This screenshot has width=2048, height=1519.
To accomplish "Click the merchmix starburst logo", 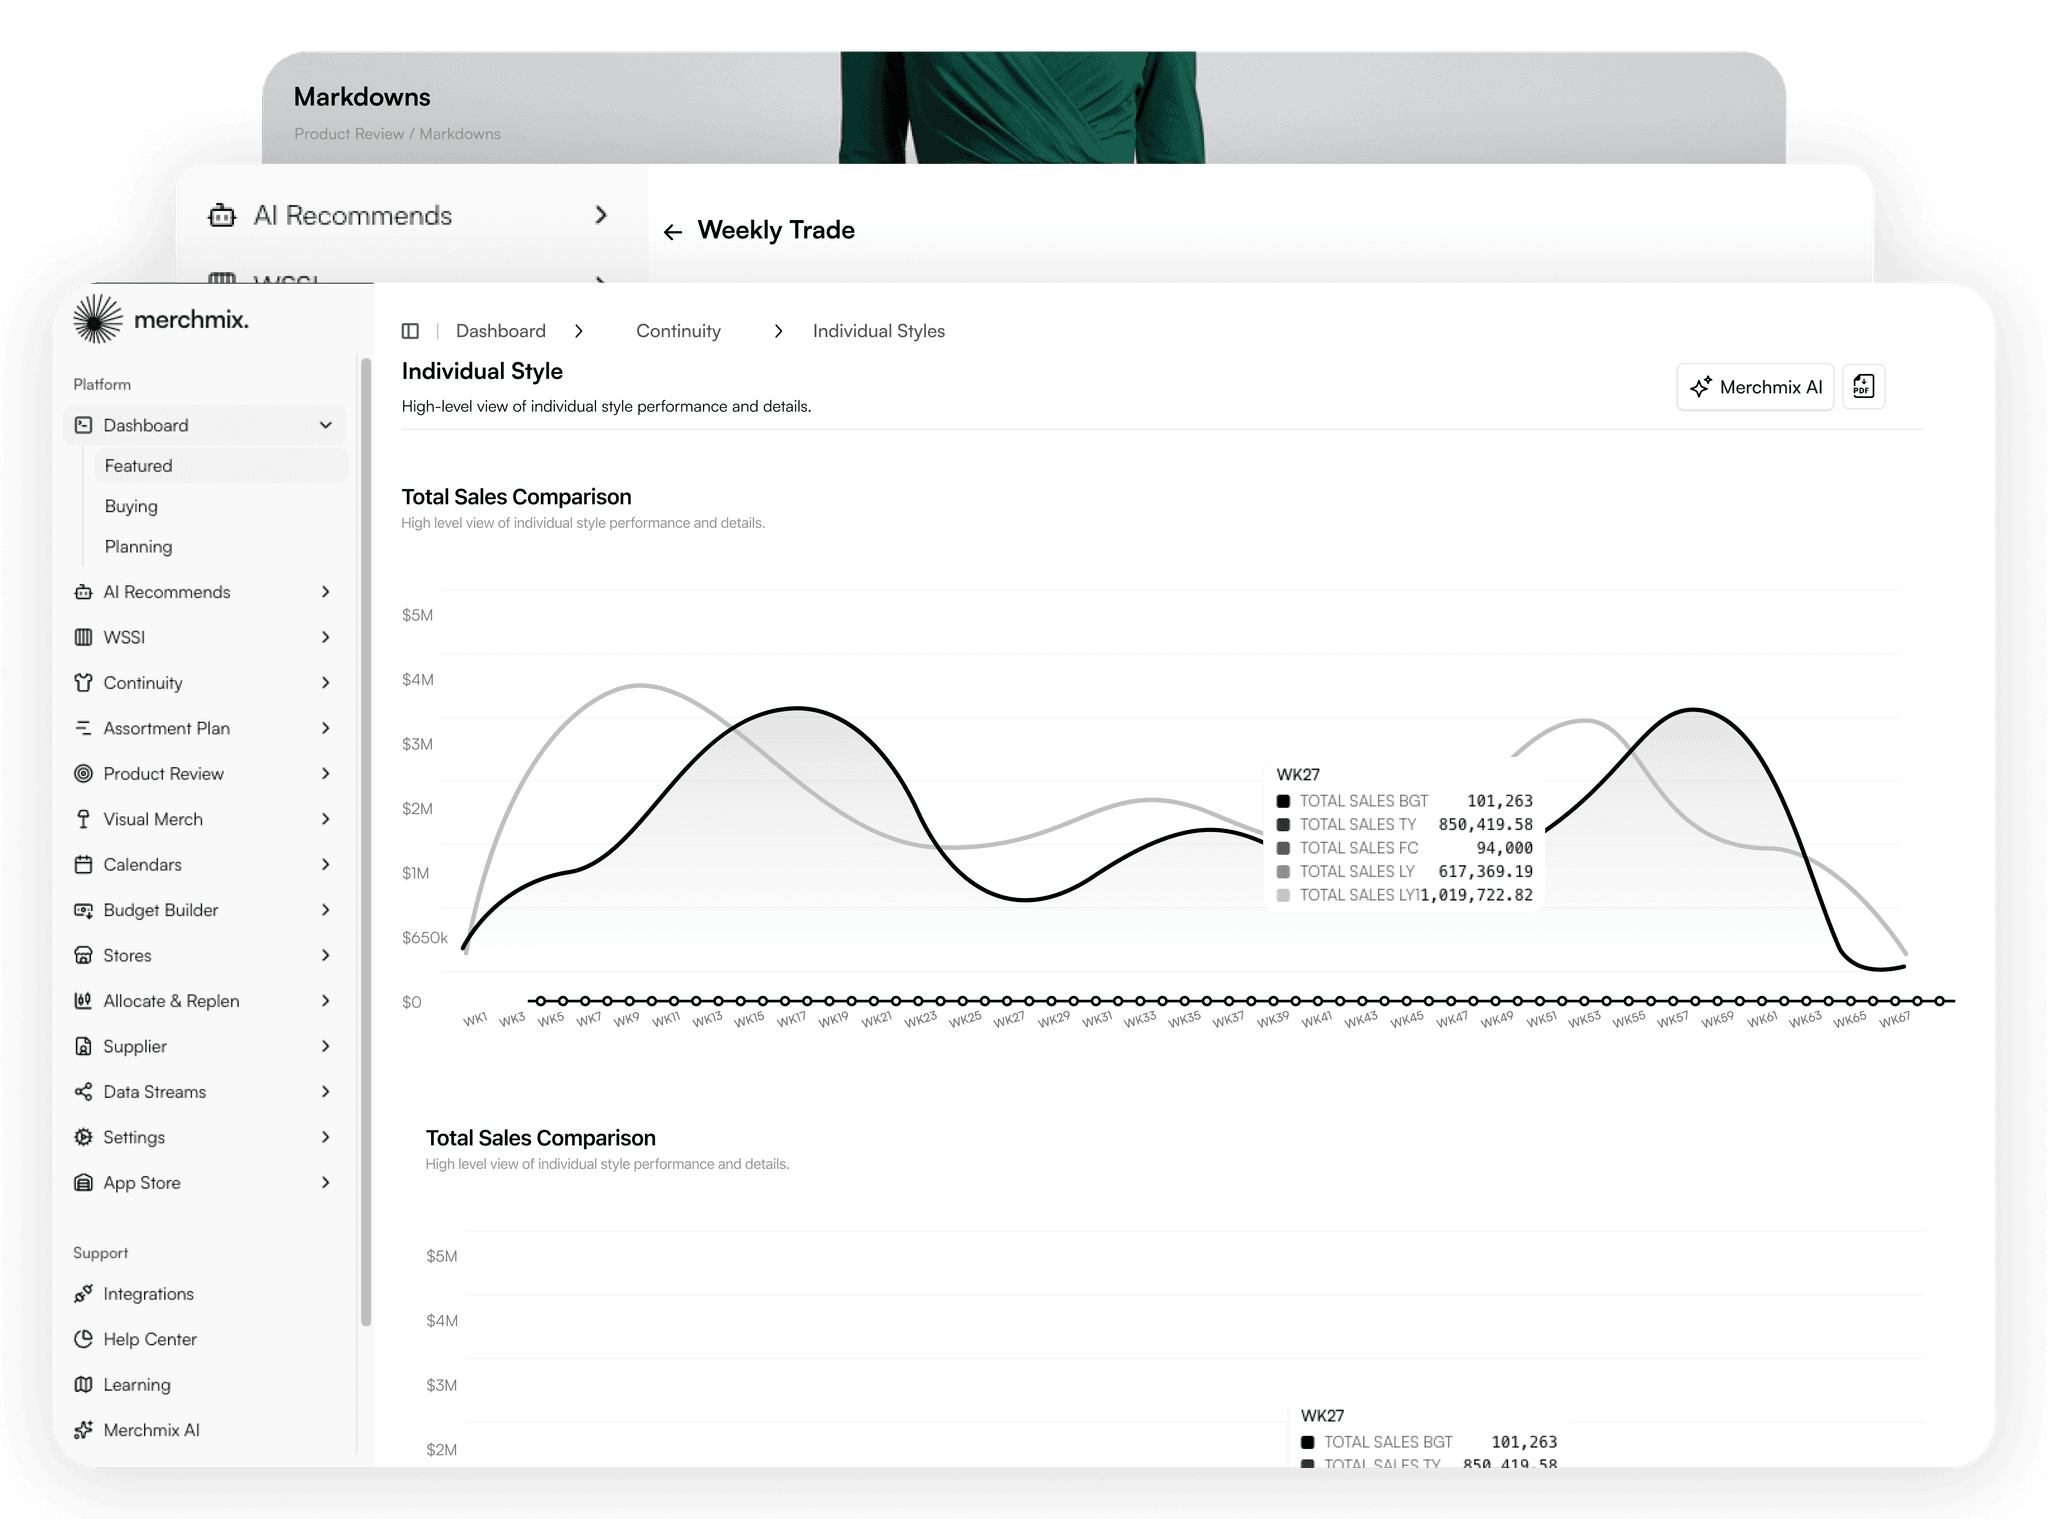I will pos(97,320).
